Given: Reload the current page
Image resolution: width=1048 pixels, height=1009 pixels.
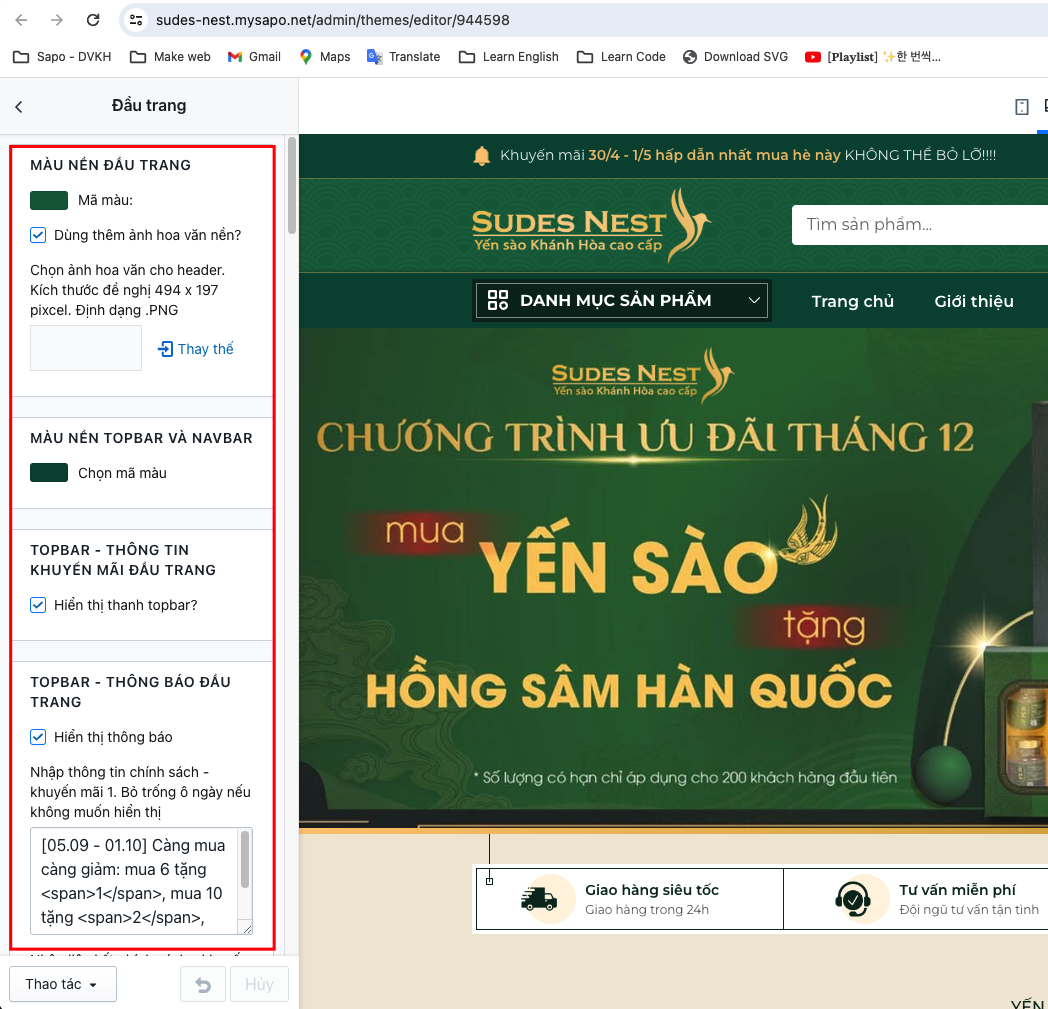Looking at the screenshot, I should tap(93, 20).
